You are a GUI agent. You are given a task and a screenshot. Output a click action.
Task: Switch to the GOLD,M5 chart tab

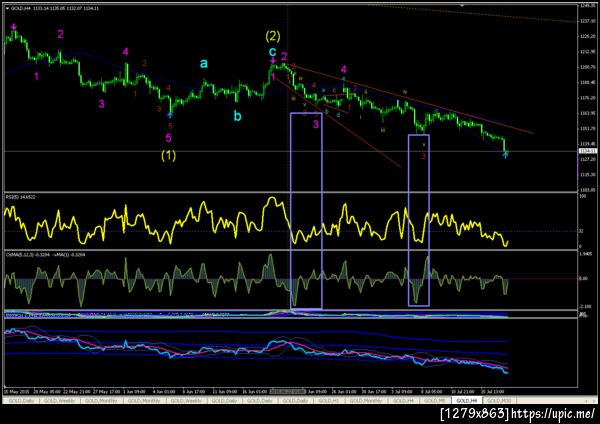[x=434, y=400]
